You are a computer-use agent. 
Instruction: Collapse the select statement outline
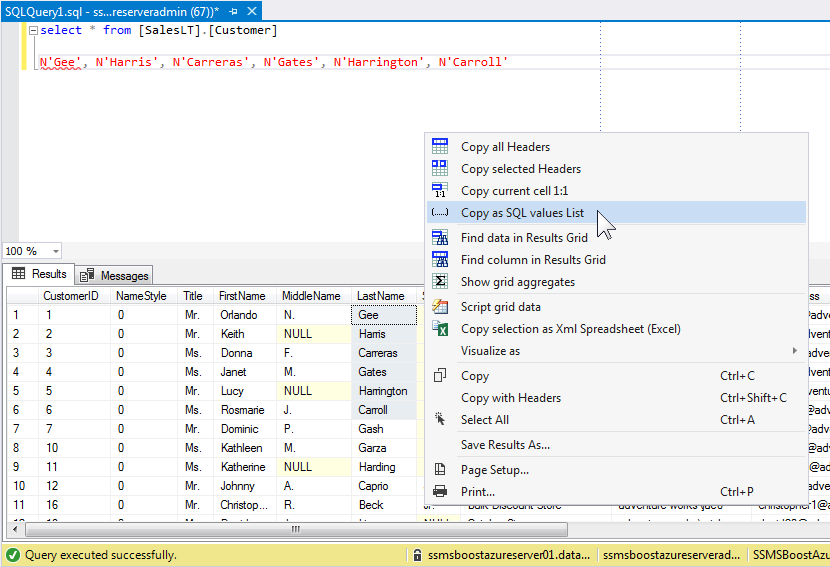point(33,31)
